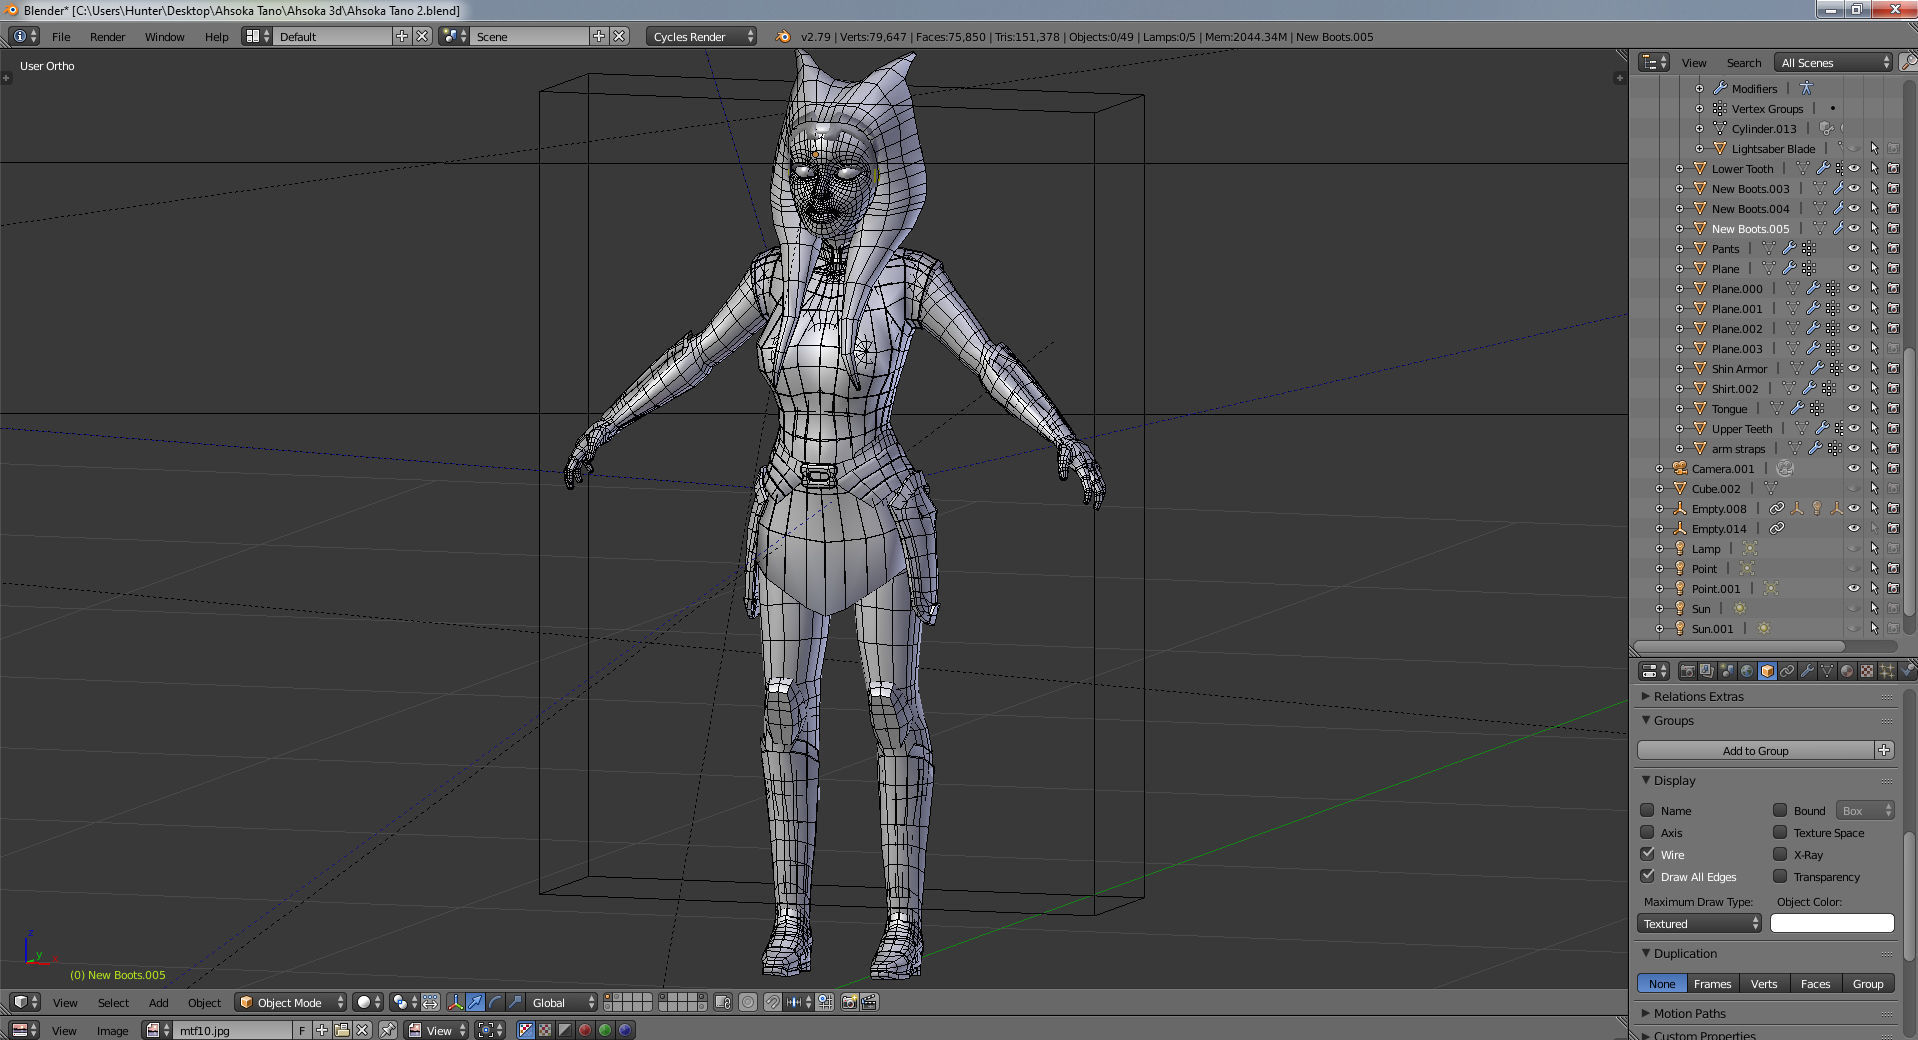Hide Shin Armor via eye icon
Screen dimensions: 1918x1040
pos(1853,368)
